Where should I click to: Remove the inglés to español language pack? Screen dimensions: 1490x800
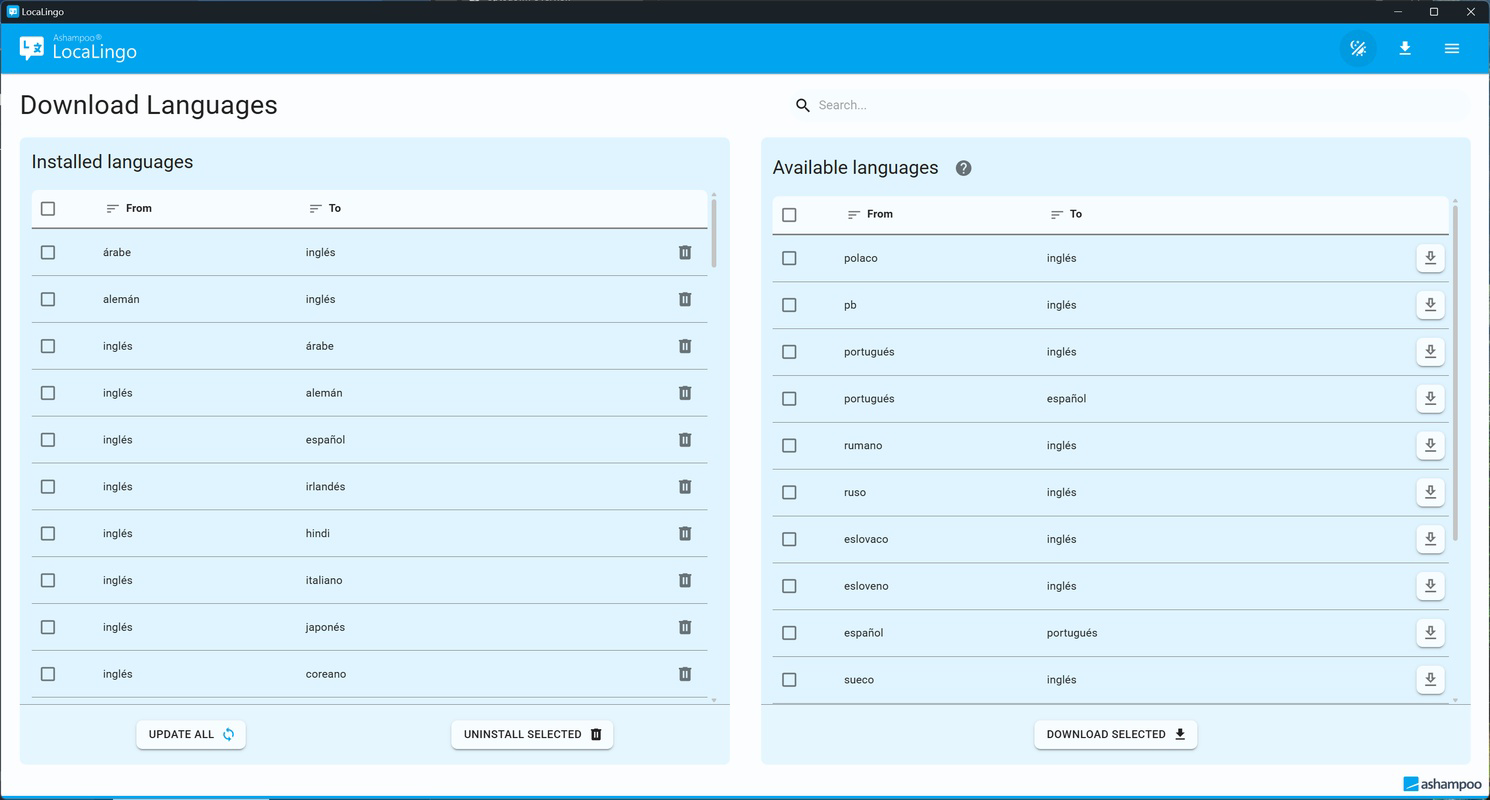[x=685, y=440]
